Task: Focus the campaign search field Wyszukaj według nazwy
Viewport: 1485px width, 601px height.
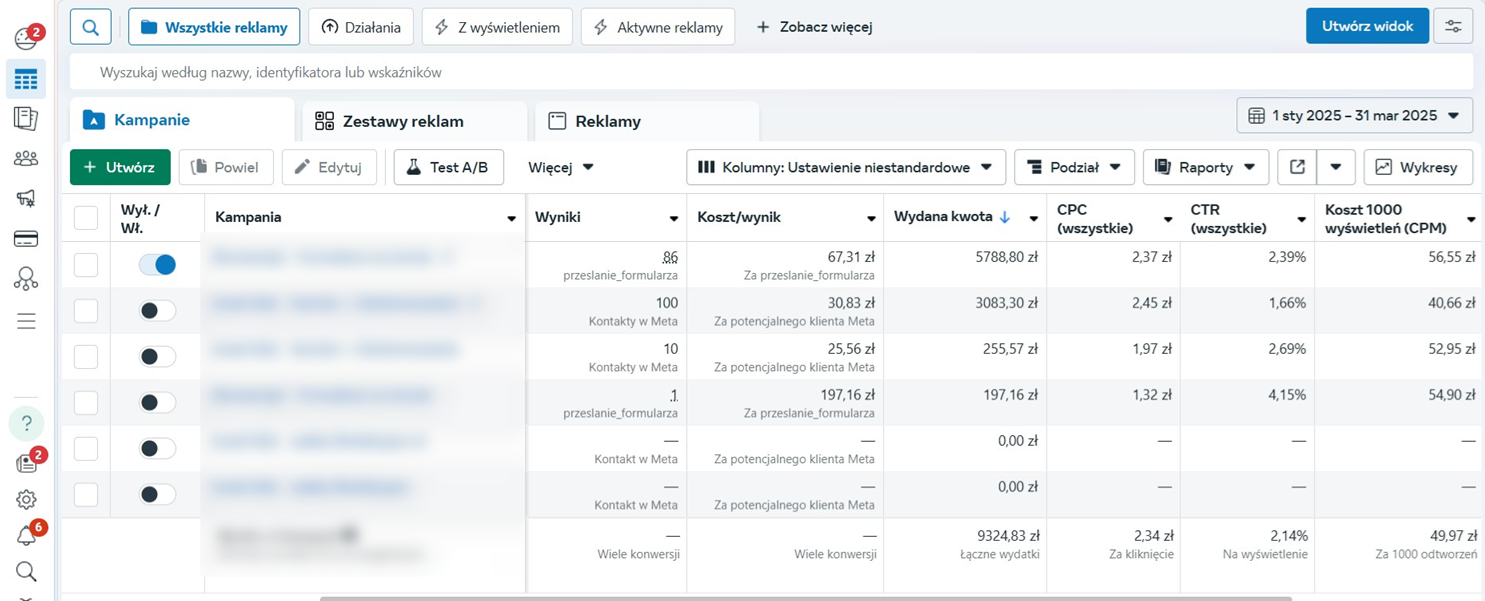Action: point(771,72)
